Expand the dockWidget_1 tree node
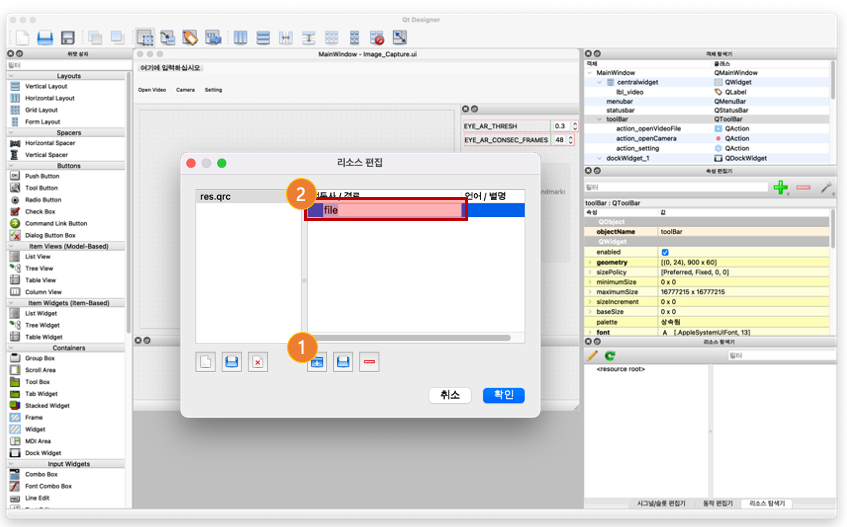 pos(600,158)
